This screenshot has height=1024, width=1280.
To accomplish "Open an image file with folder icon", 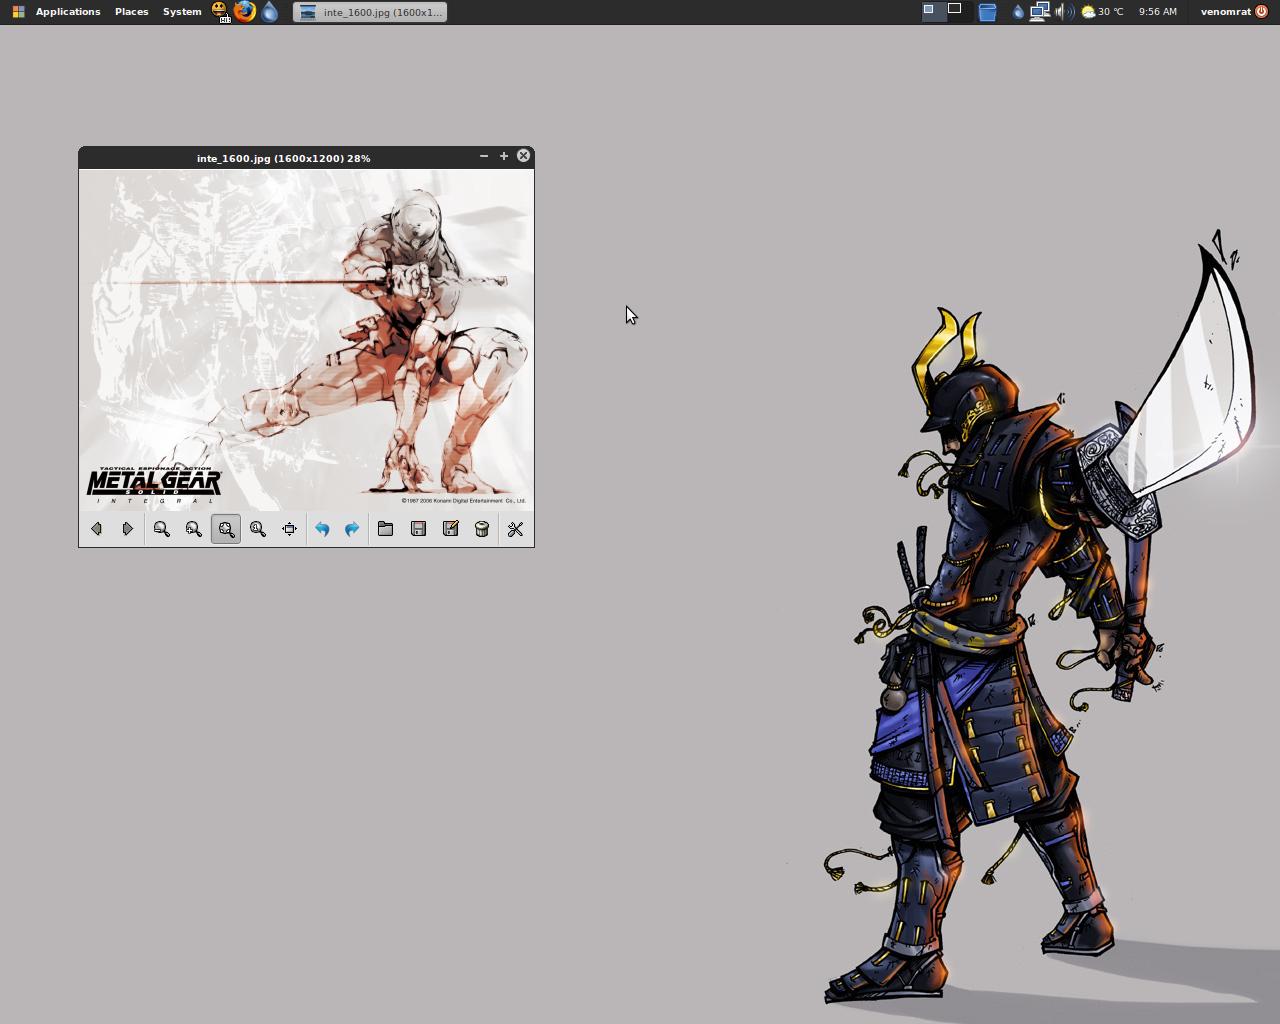I will 385,529.
